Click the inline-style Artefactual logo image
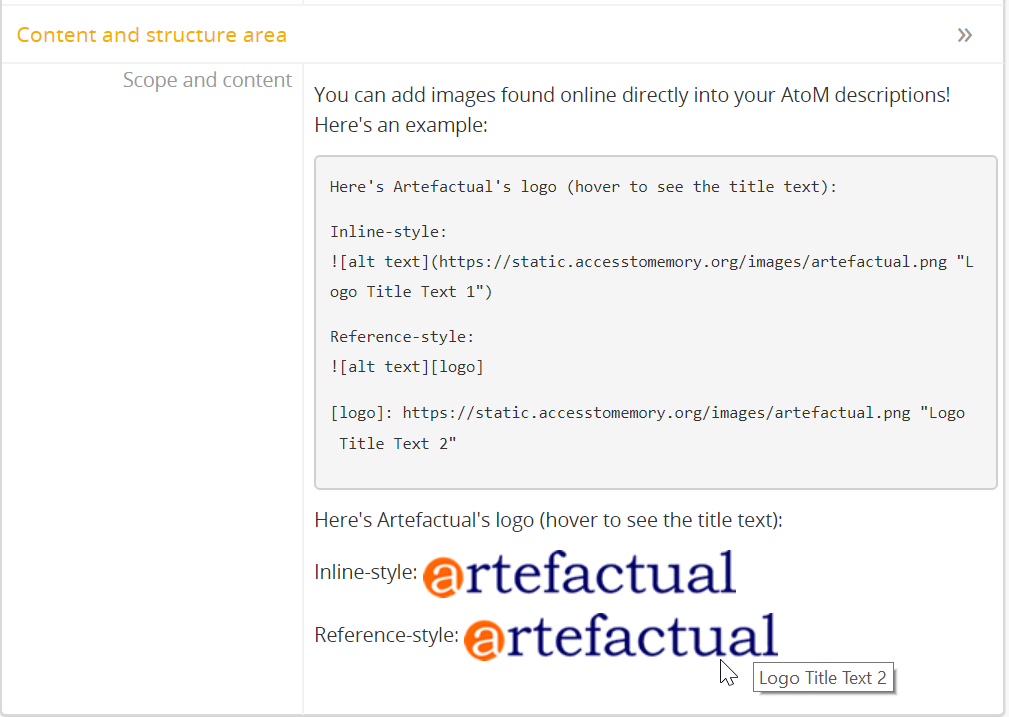The width and height of the screenshot is (1009, 717). pyautogui.click(x=579, y=574)
